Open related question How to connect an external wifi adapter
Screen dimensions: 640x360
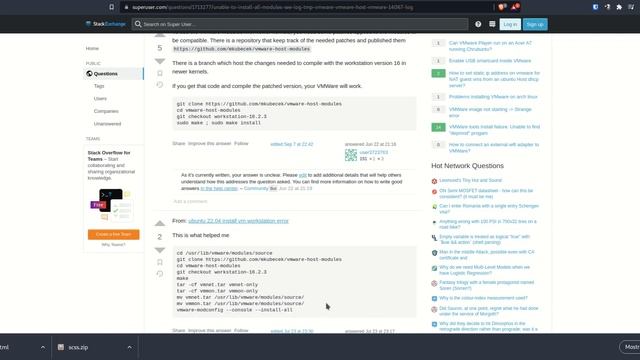pyautogui.click(x=493, y=147)
